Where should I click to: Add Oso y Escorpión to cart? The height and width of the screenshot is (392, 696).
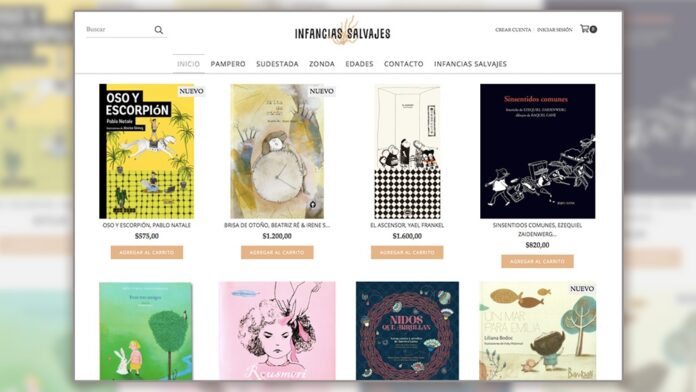pos(146,252)
